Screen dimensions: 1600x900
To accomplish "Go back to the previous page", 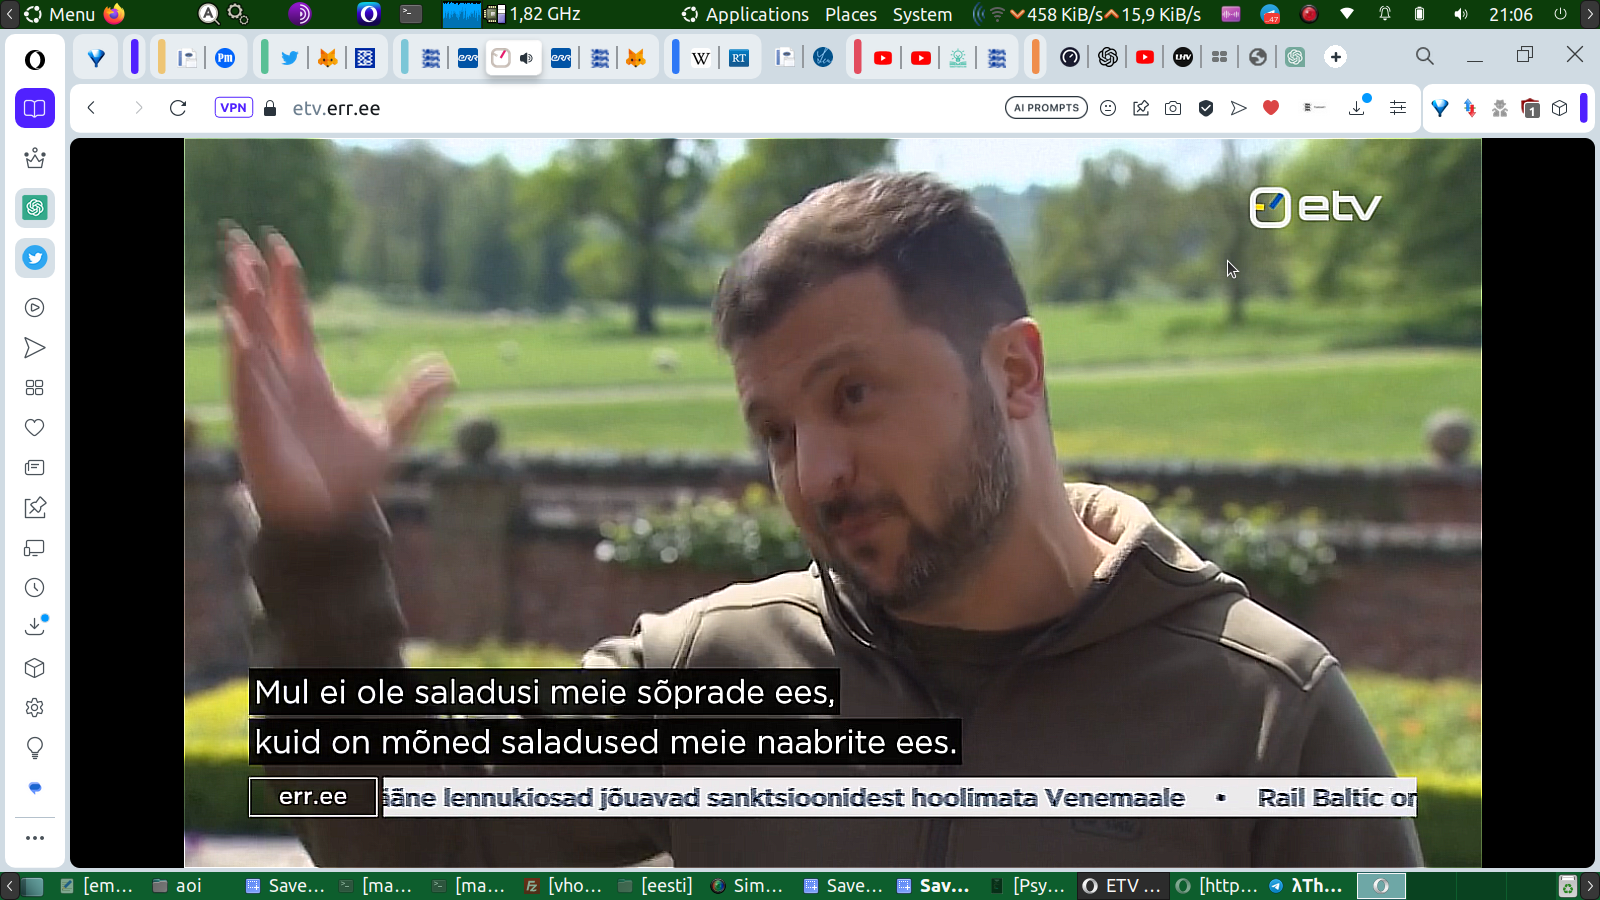I will point(91,108).
